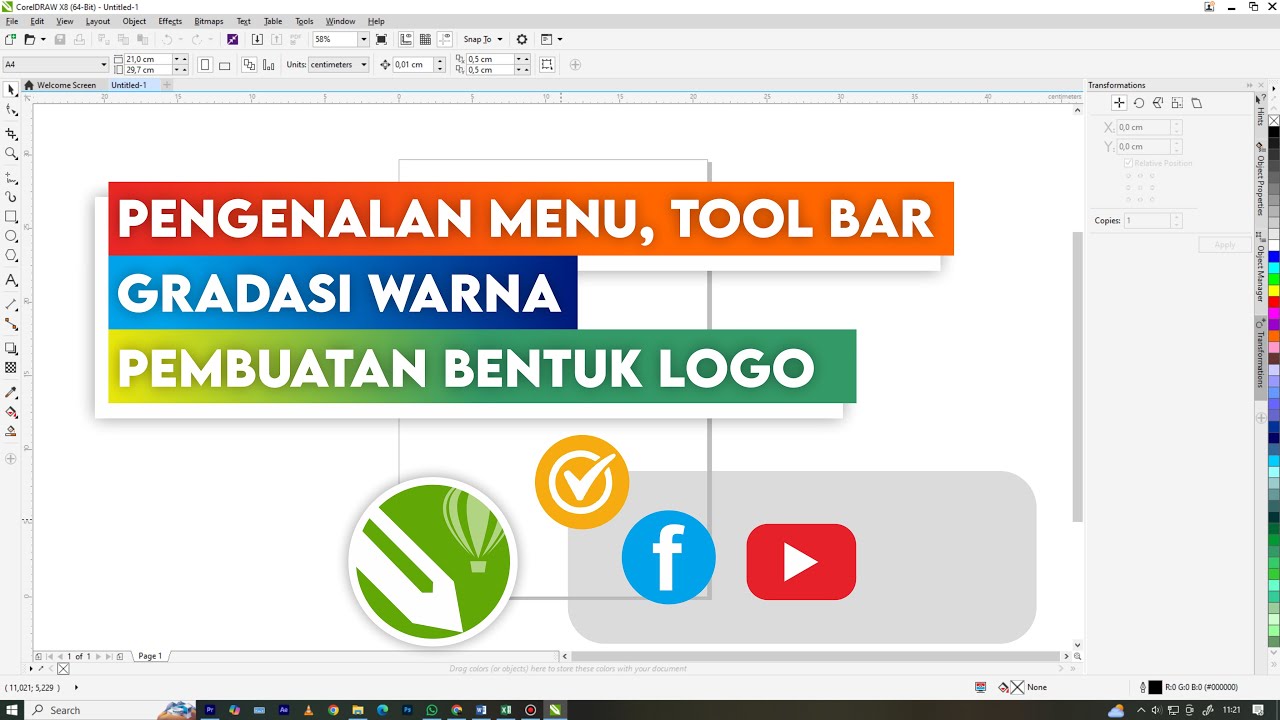Select the Size icon in Transformations docker

(1177, 103)
